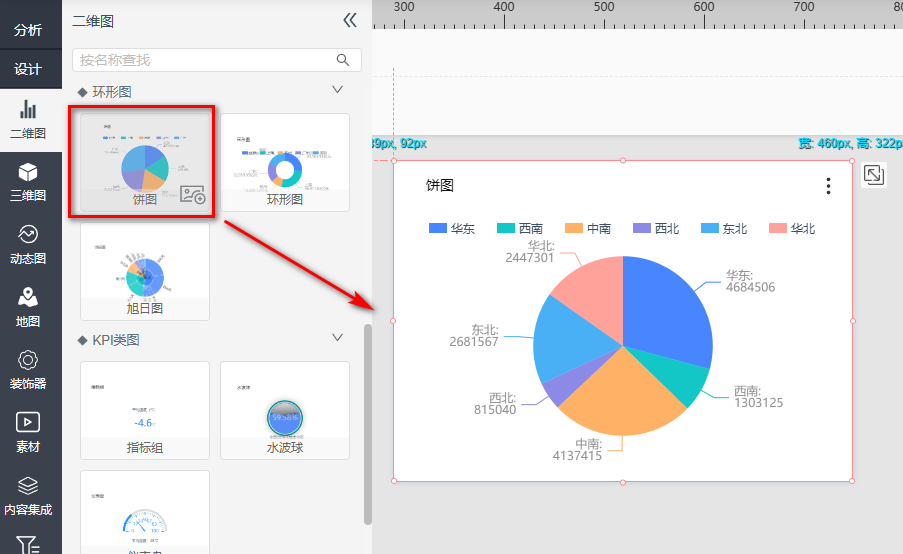
Task: Collapse the 环形图 section
Action: point(338,91)
